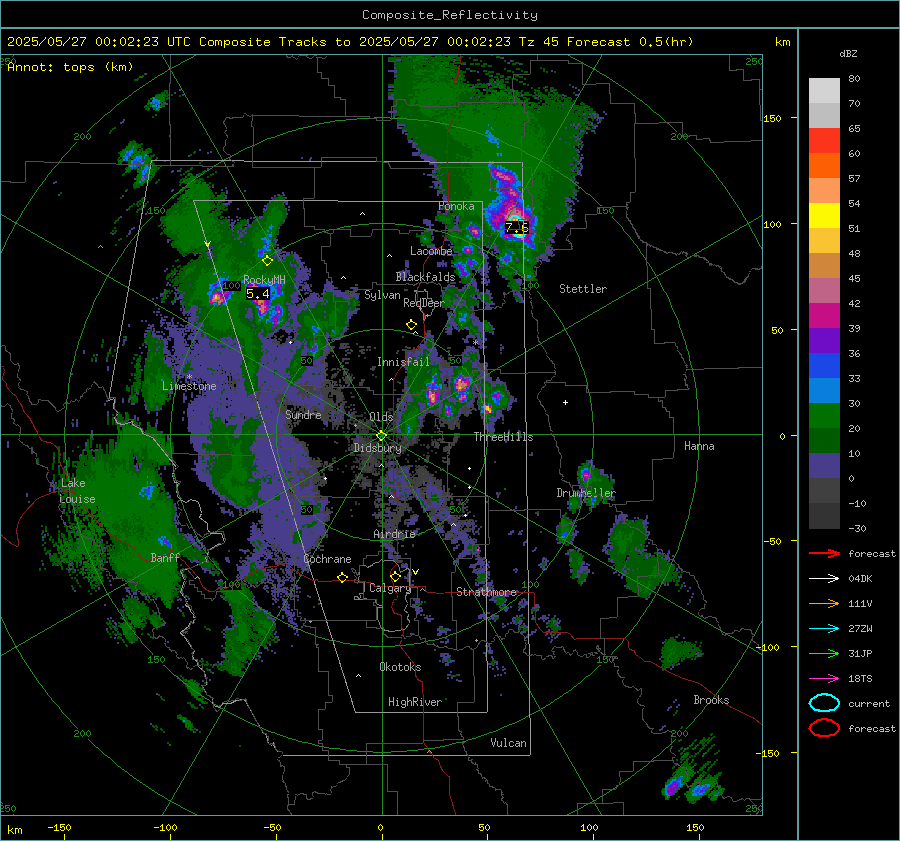Click the Lacombe city label

(431, 251)
